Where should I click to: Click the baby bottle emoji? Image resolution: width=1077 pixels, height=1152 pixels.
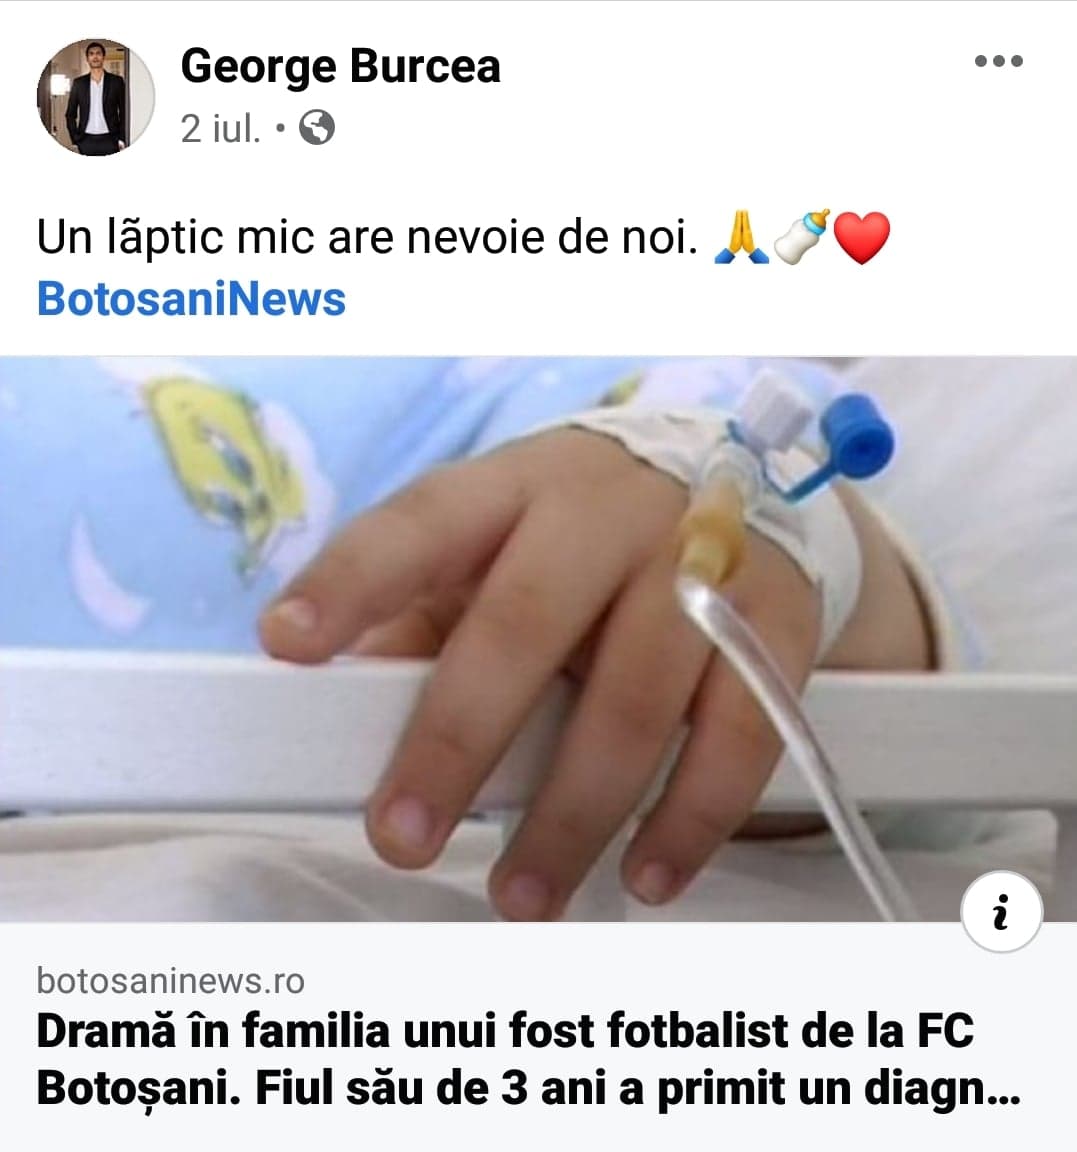pyautogui.click(x=802, y=236)
